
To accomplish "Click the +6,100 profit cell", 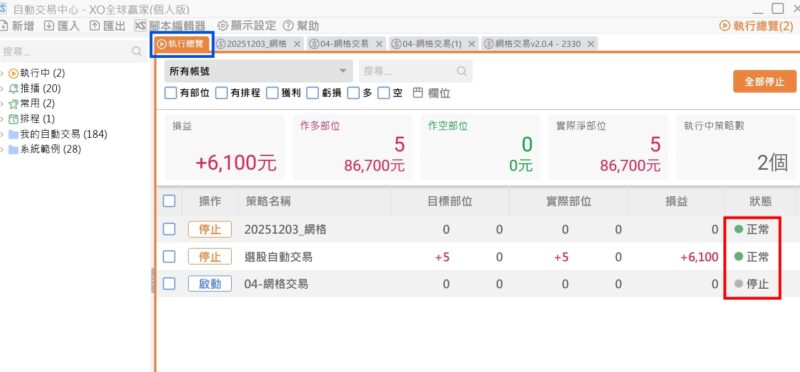I will click(699, 257).
